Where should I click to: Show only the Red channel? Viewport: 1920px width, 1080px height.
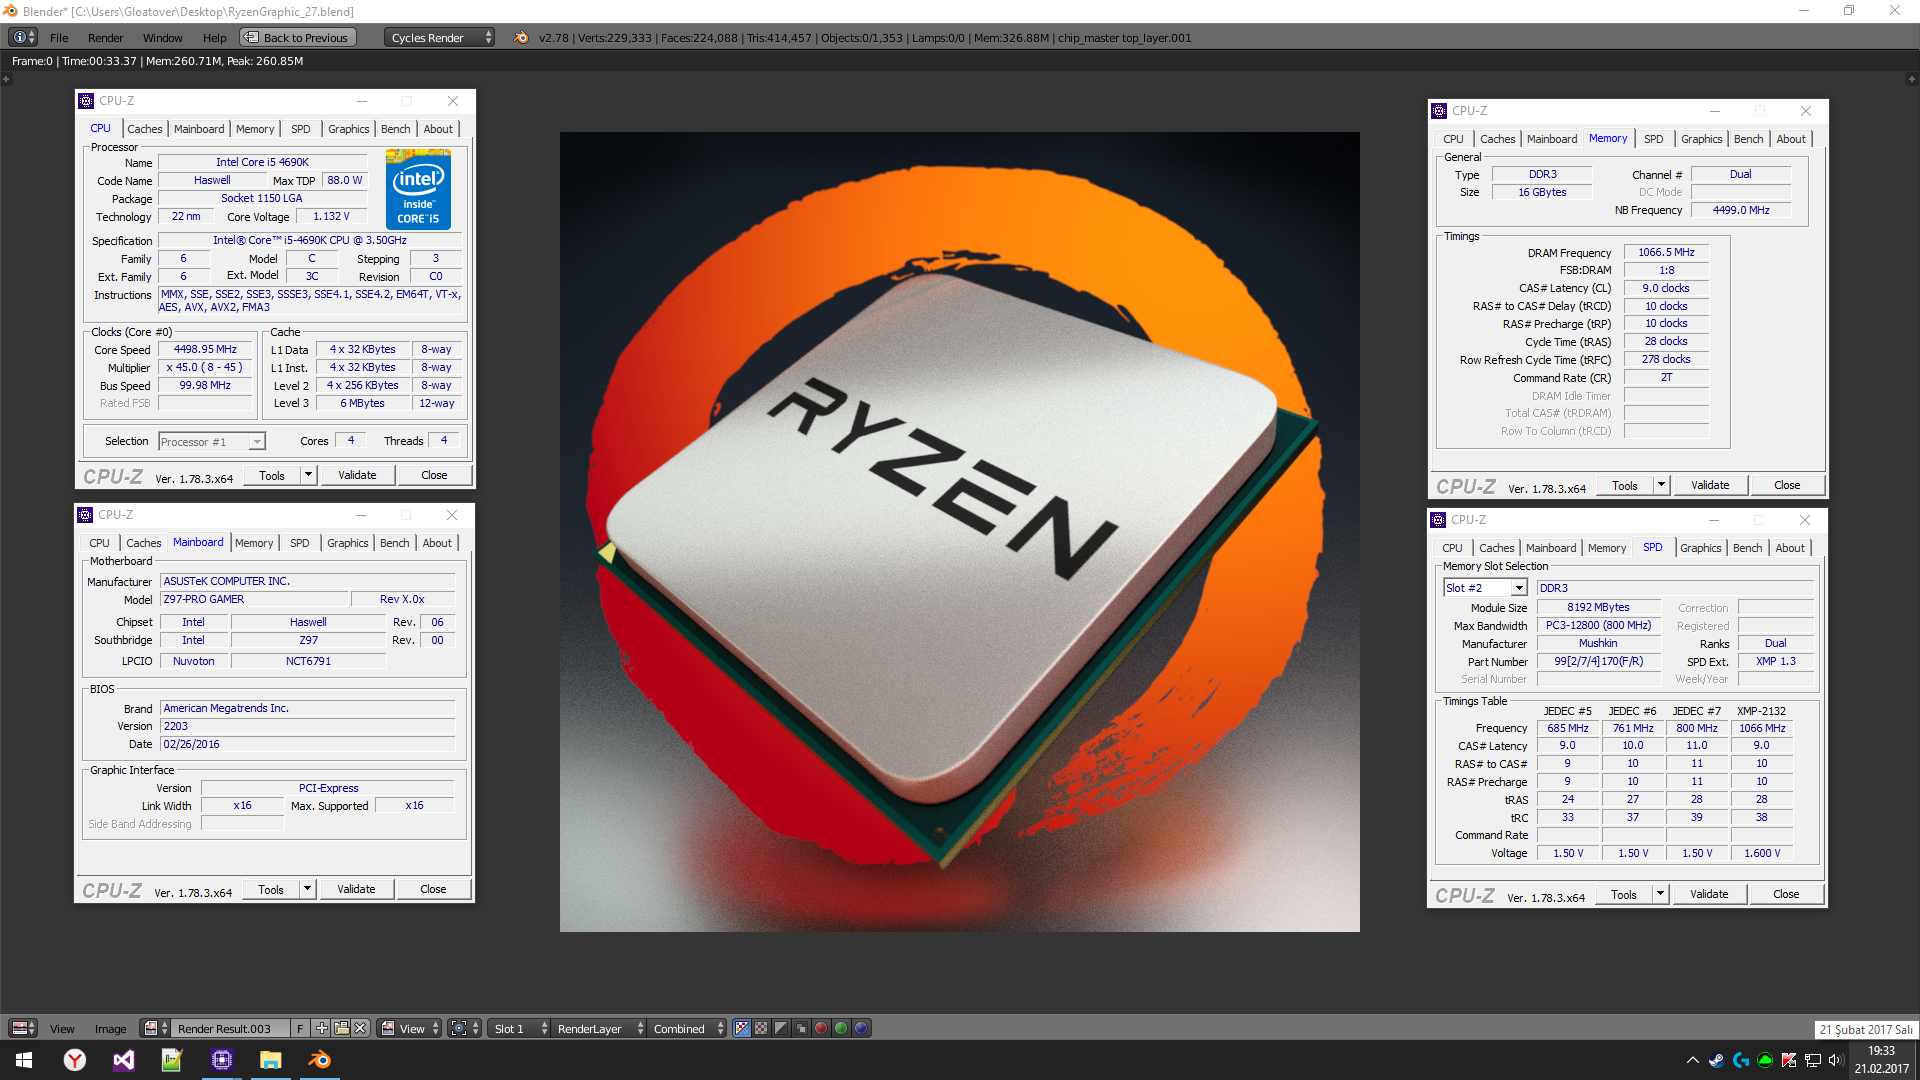point(821,1028)
